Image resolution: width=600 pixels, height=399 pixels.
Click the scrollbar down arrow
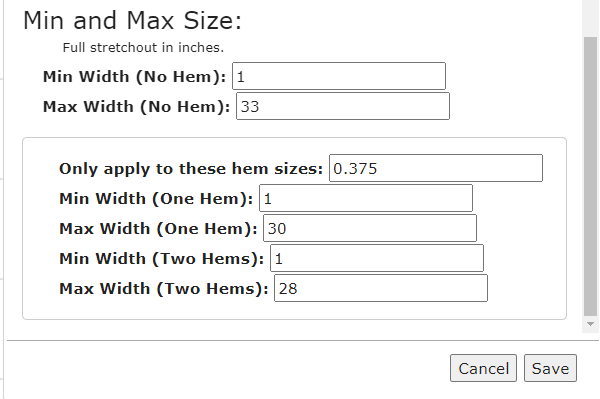[590, 324]
